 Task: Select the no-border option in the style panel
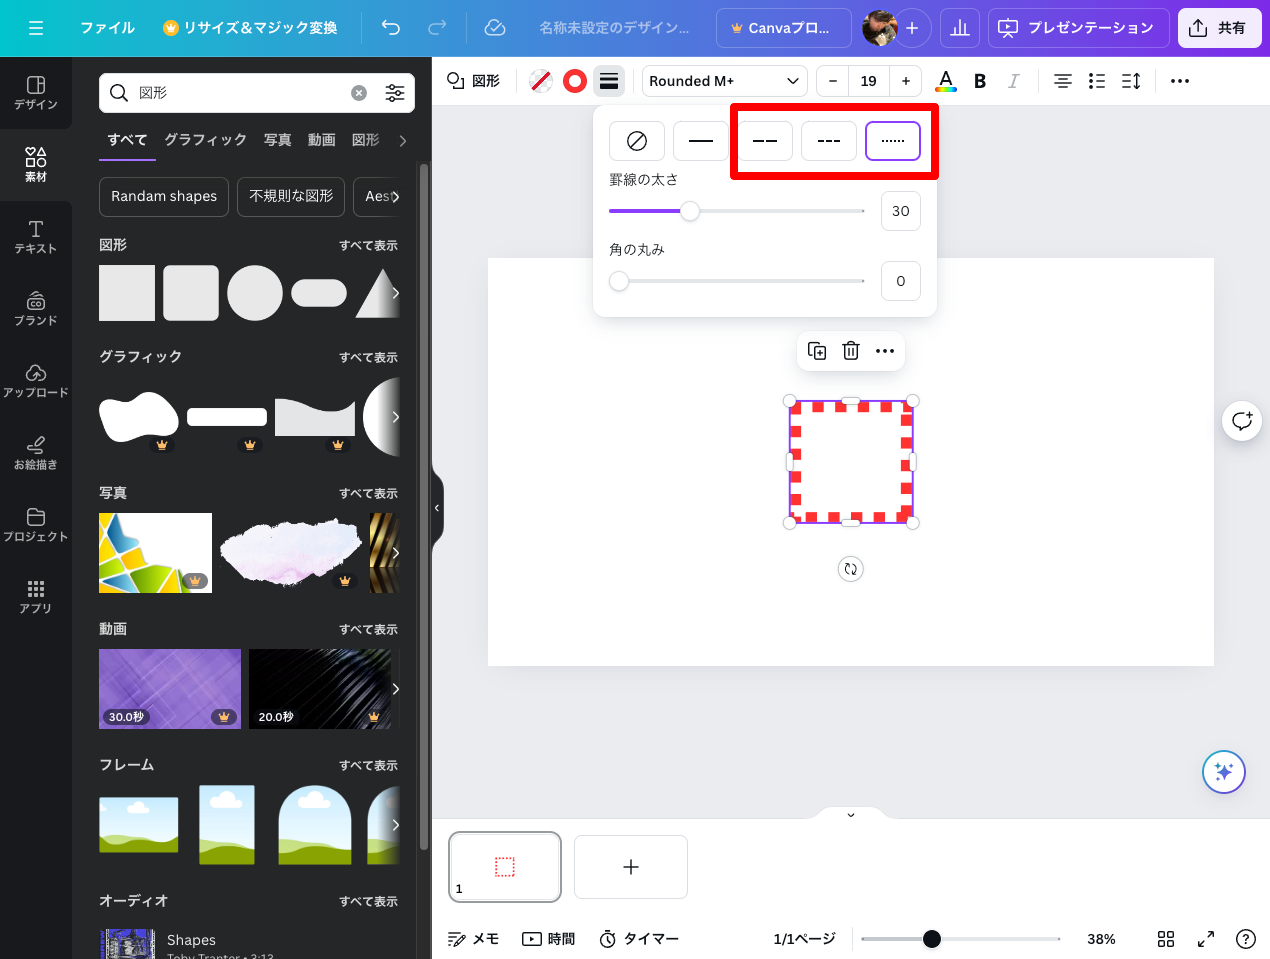pos(637,141)
